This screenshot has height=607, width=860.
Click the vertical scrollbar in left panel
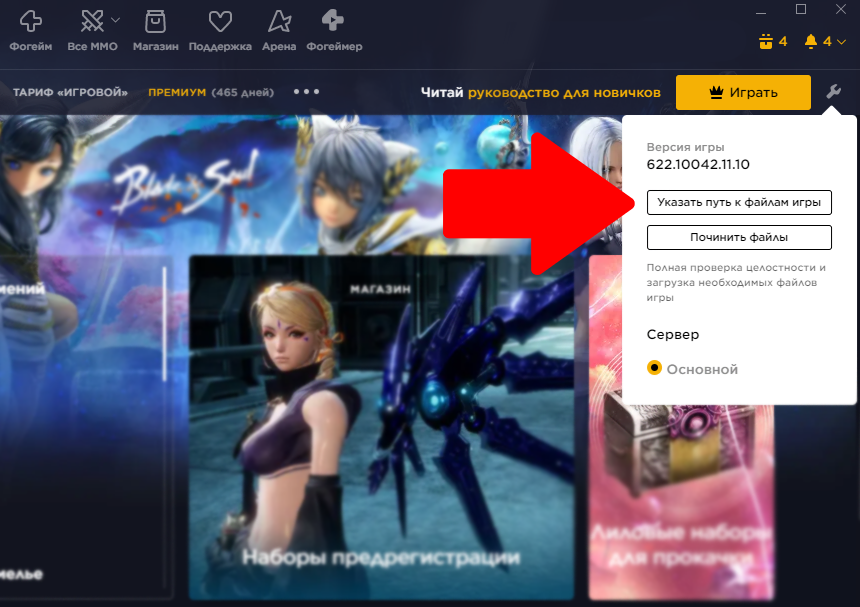(x=165, y=324)
